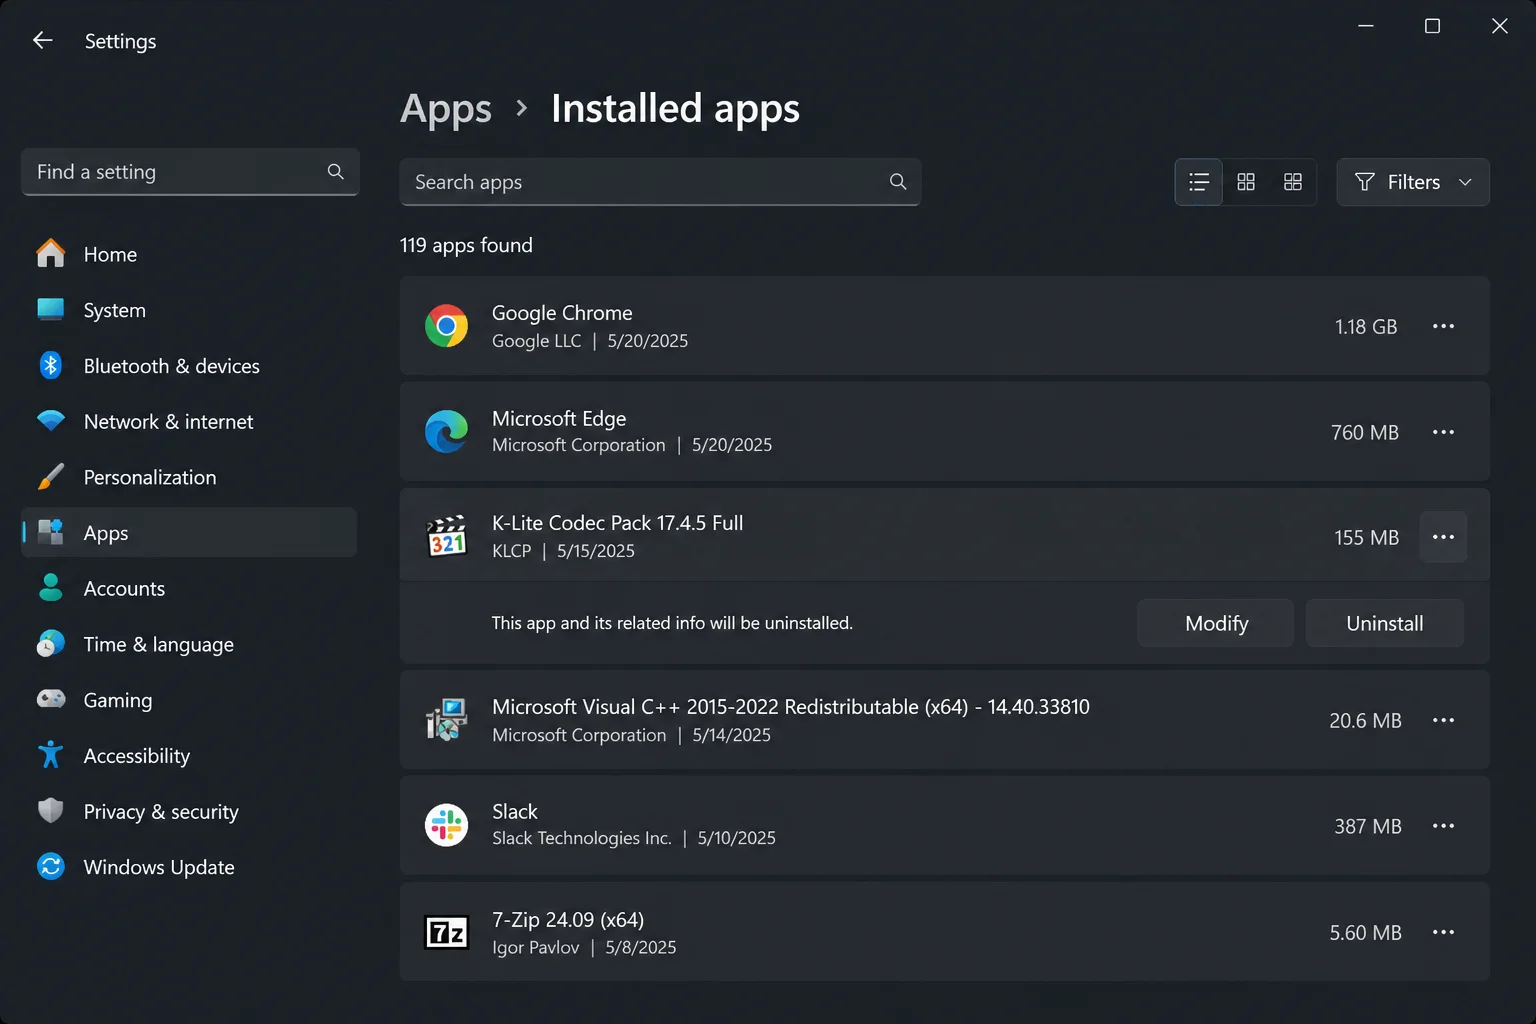Open Accounts settings
Image resolution: width=1536 pixels, height=1024 pixels.
click(189, 588)
